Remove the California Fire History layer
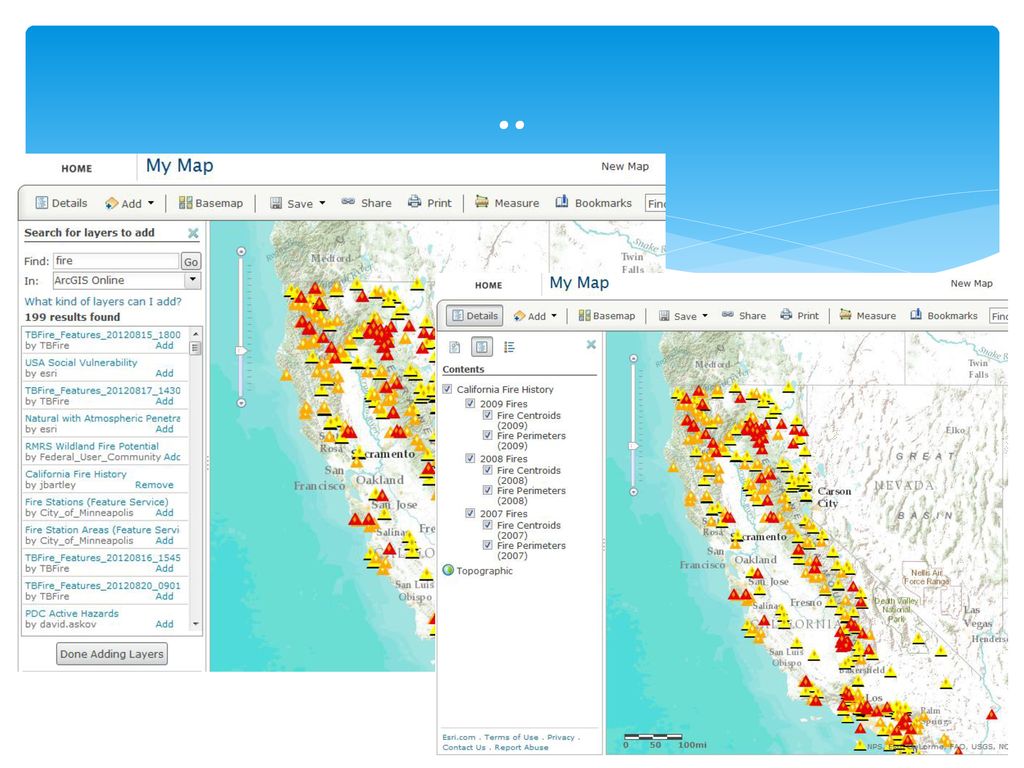The height and width of the screenshot is (768, 1024). [154, 485]
